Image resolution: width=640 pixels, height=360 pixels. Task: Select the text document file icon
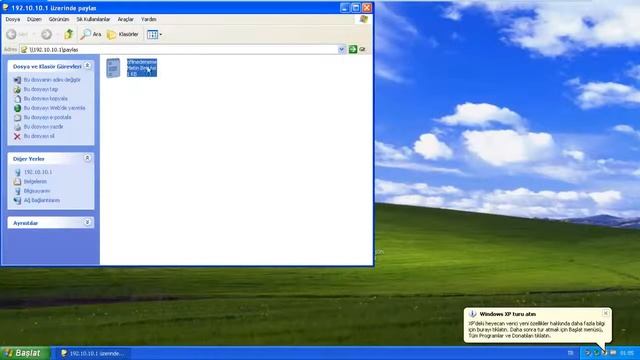[x=113, y=68]
